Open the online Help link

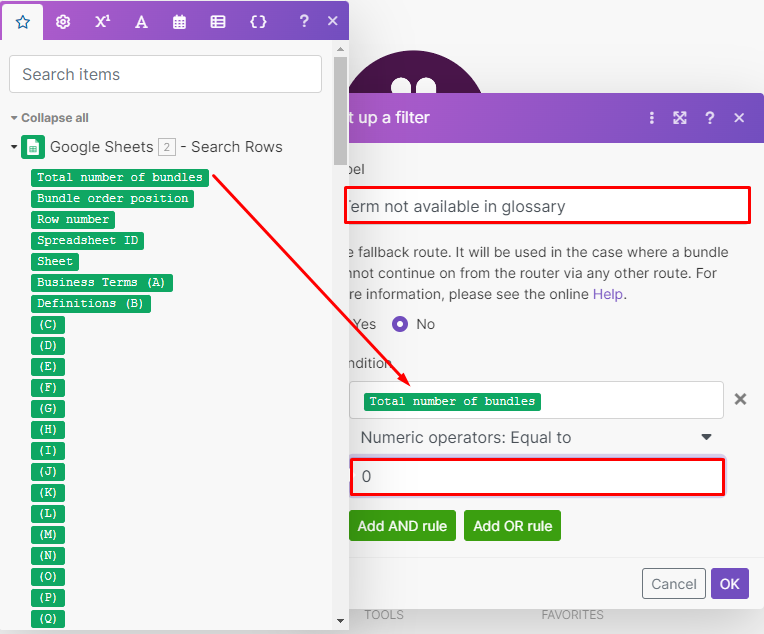tap(608, 294)
